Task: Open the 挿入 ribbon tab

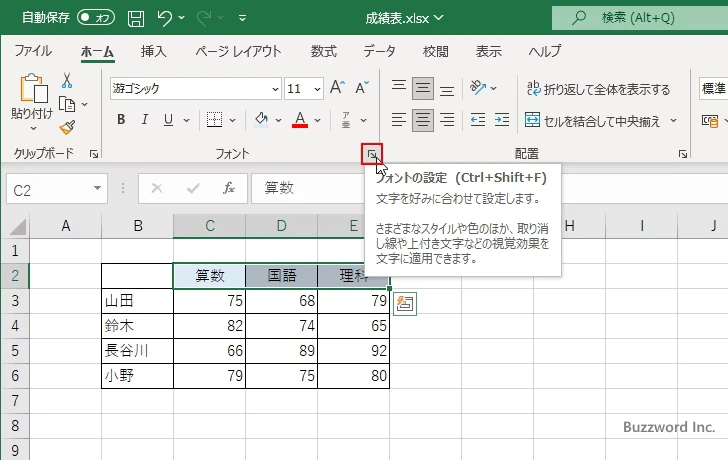Action: pyautogui.click(x=154, y=51)
